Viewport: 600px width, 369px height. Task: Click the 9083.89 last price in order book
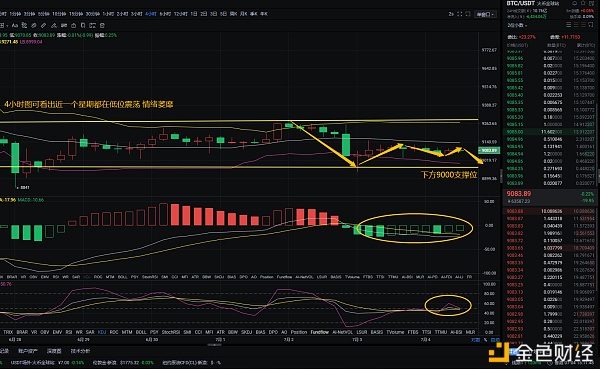(x=519, y=194)
